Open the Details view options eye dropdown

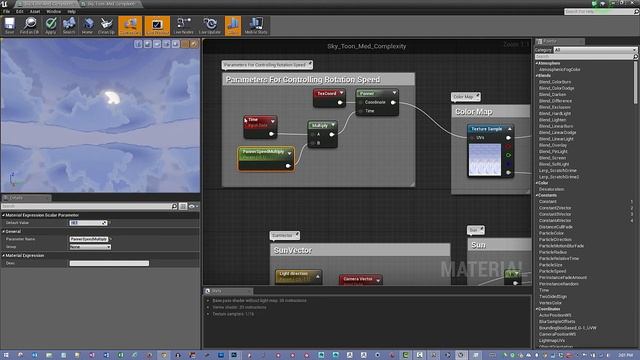[193, 206]
